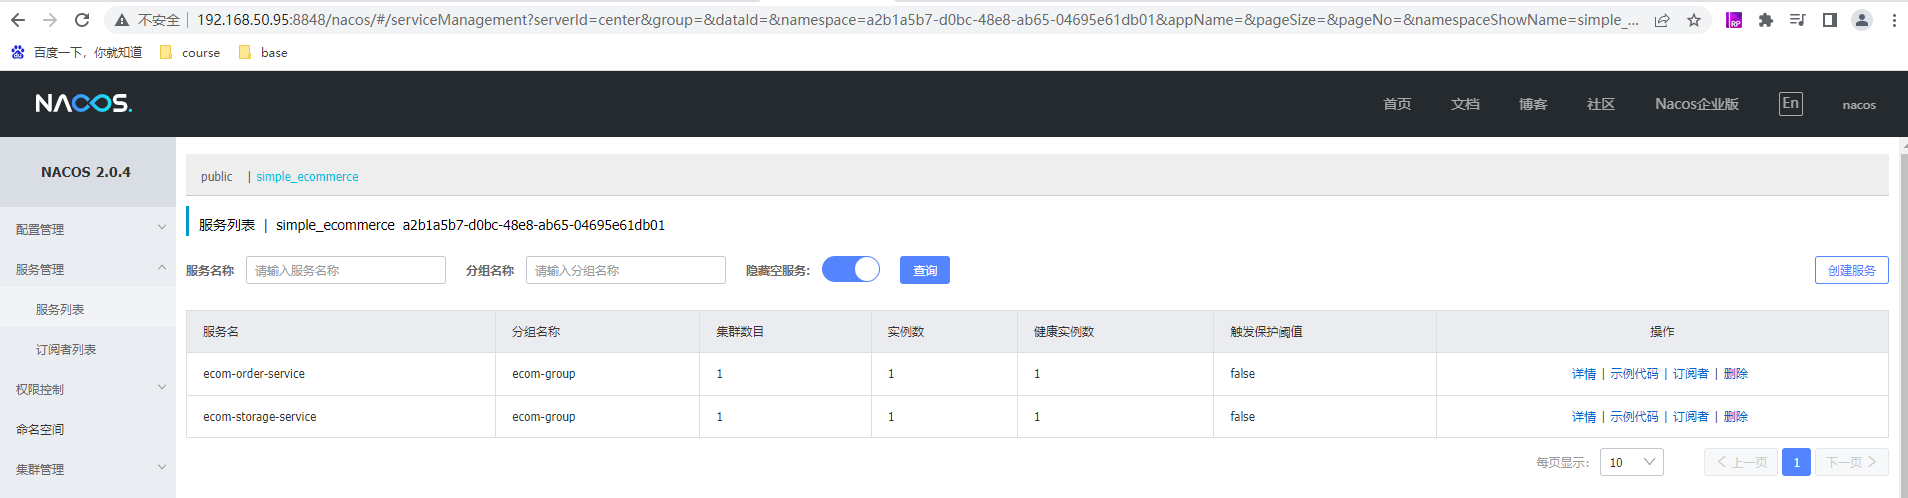Viewport: 1908px width, 498px height.
Task: Collapse the 服务管理 sidebar menu
Action: 88,269
